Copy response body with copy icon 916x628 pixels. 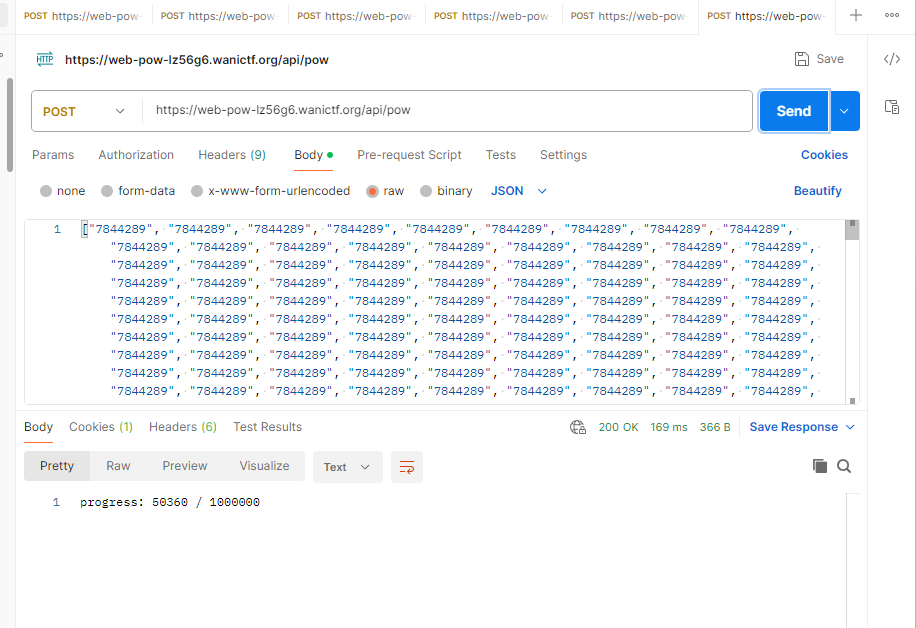[x=820, y=466]
